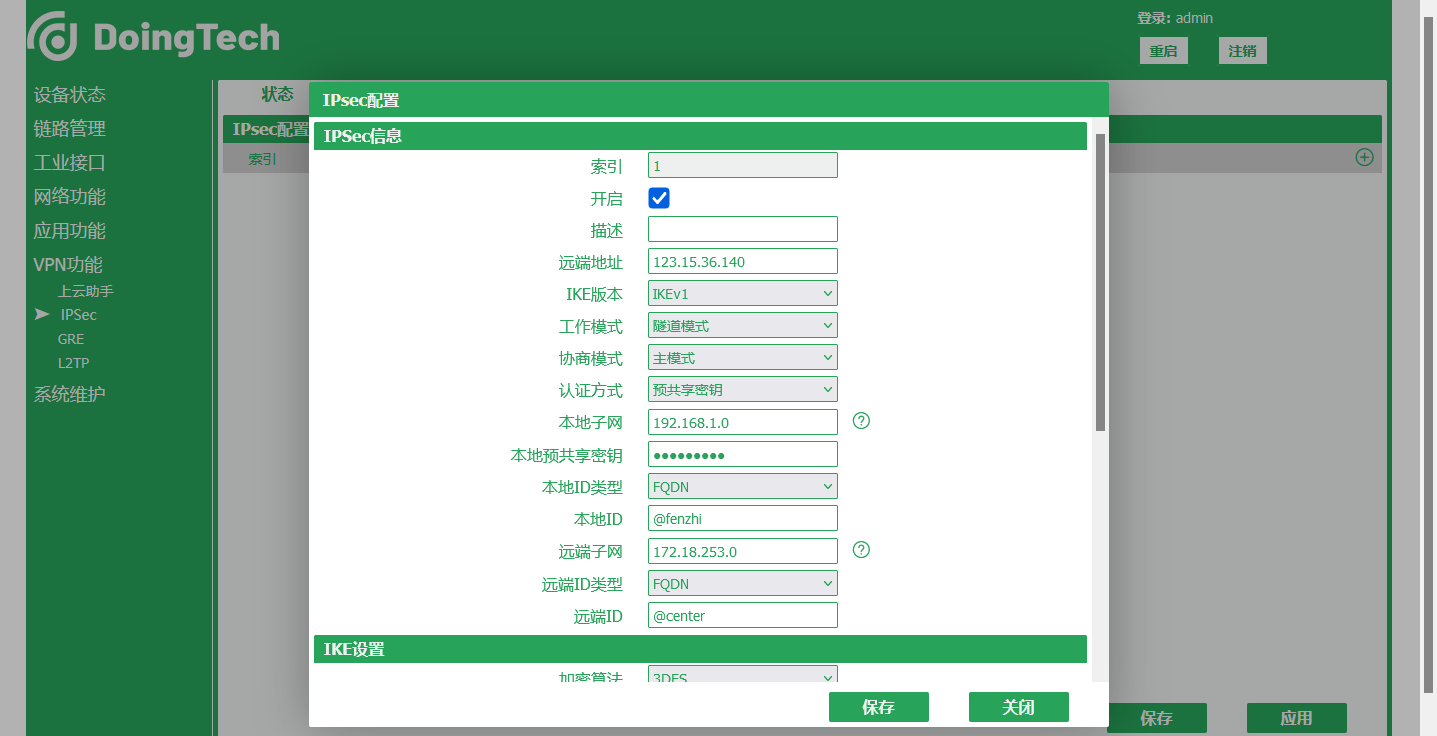Screen dimensions: 1437x736
Task: Click the 描述 description field
Action: tap(743, 229)
